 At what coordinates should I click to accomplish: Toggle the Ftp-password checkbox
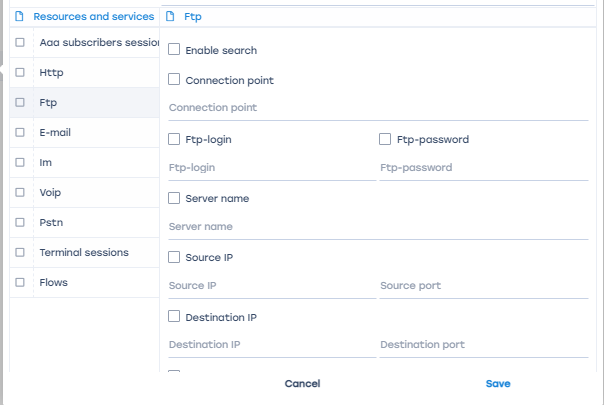tap(386, 139)
